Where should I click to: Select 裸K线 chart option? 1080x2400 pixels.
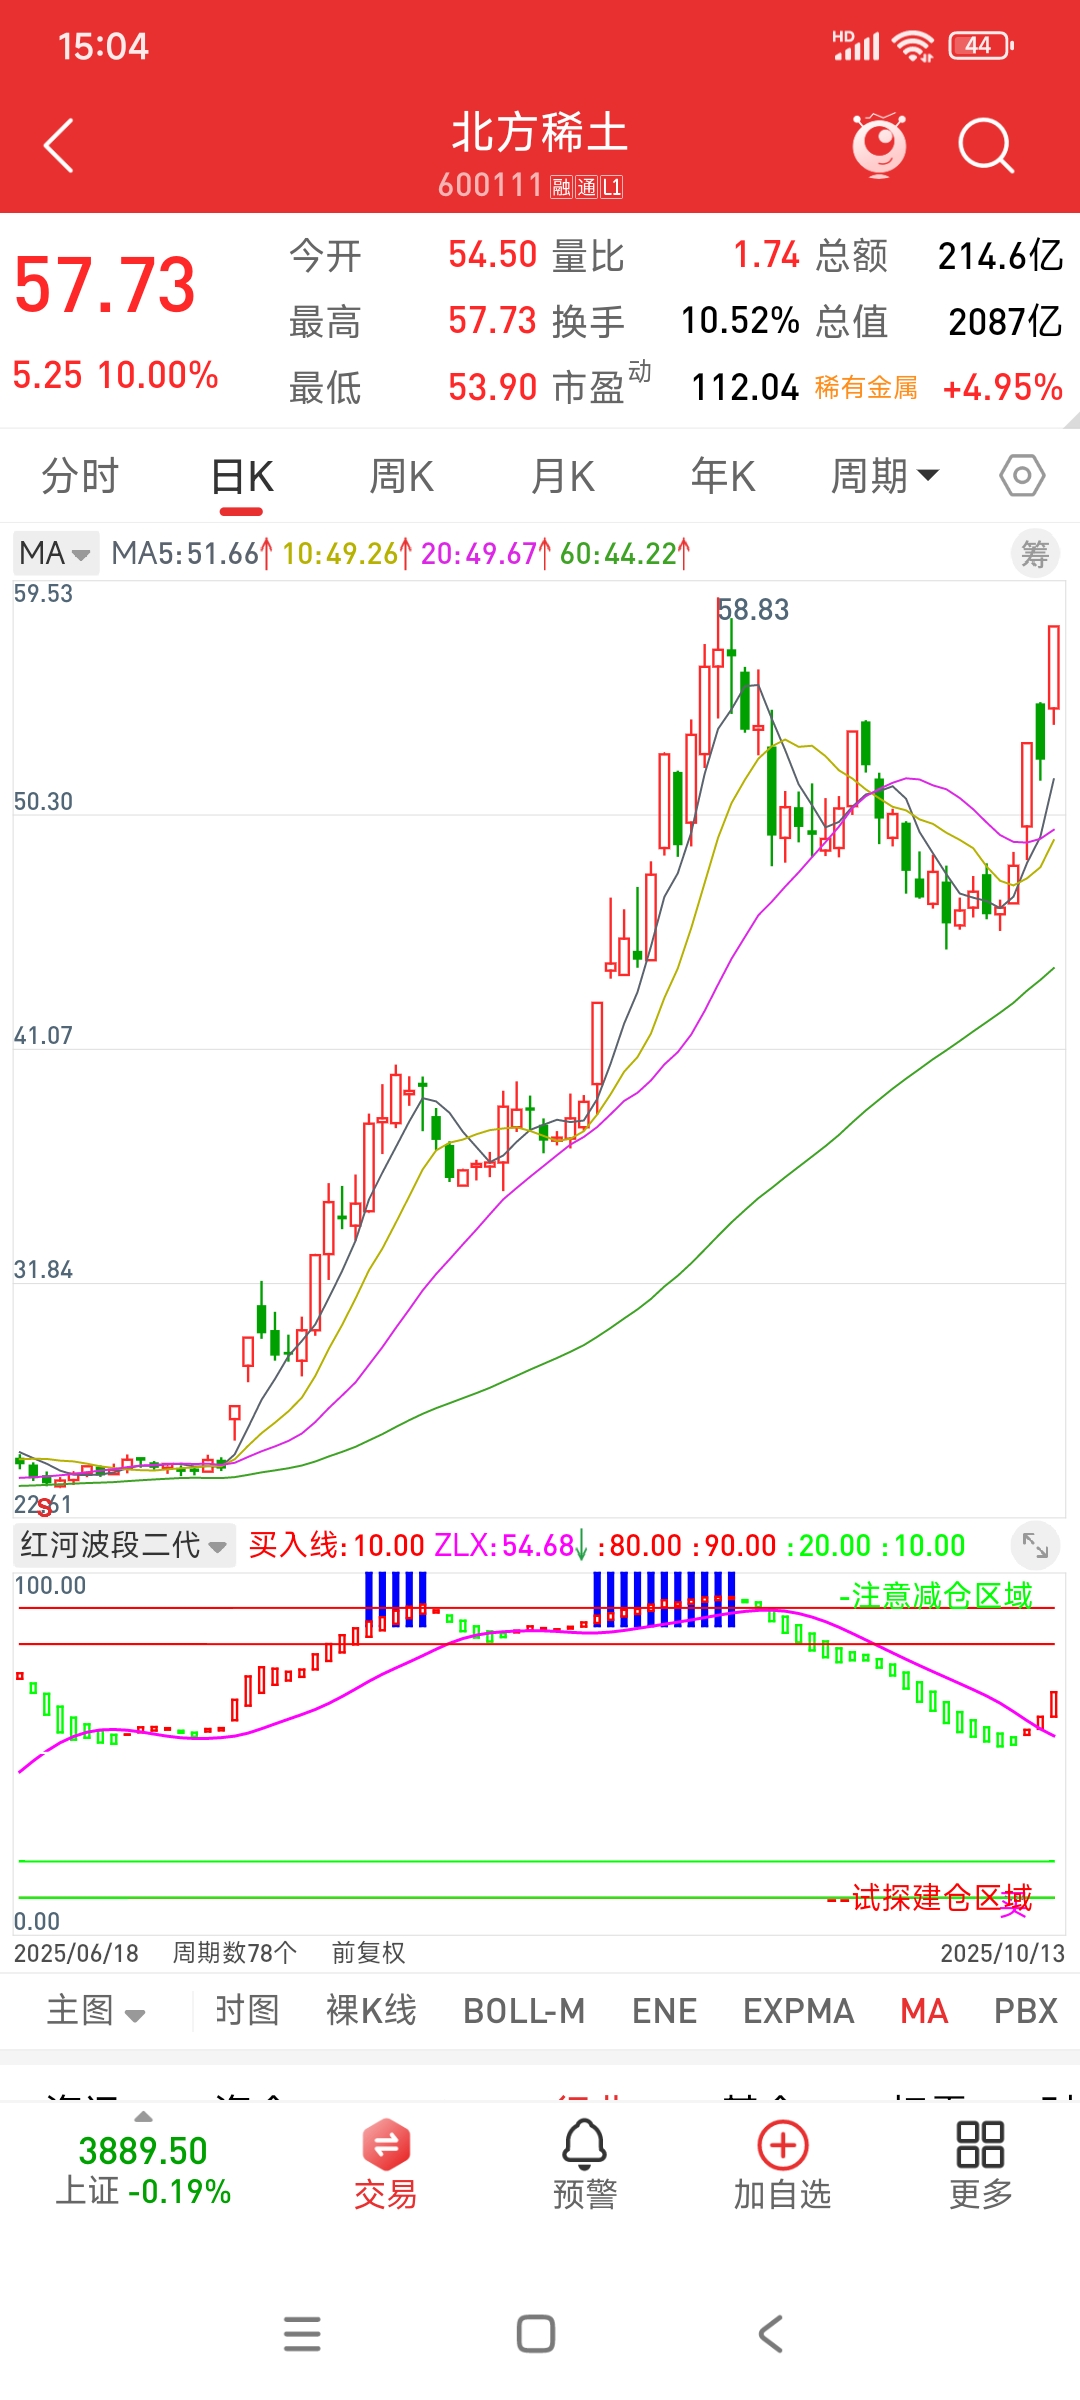pyautogui.click(x=371, y=2010)
